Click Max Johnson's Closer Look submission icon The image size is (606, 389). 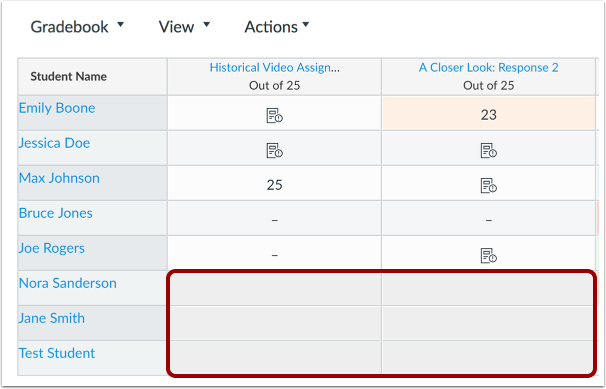(489, 185)
